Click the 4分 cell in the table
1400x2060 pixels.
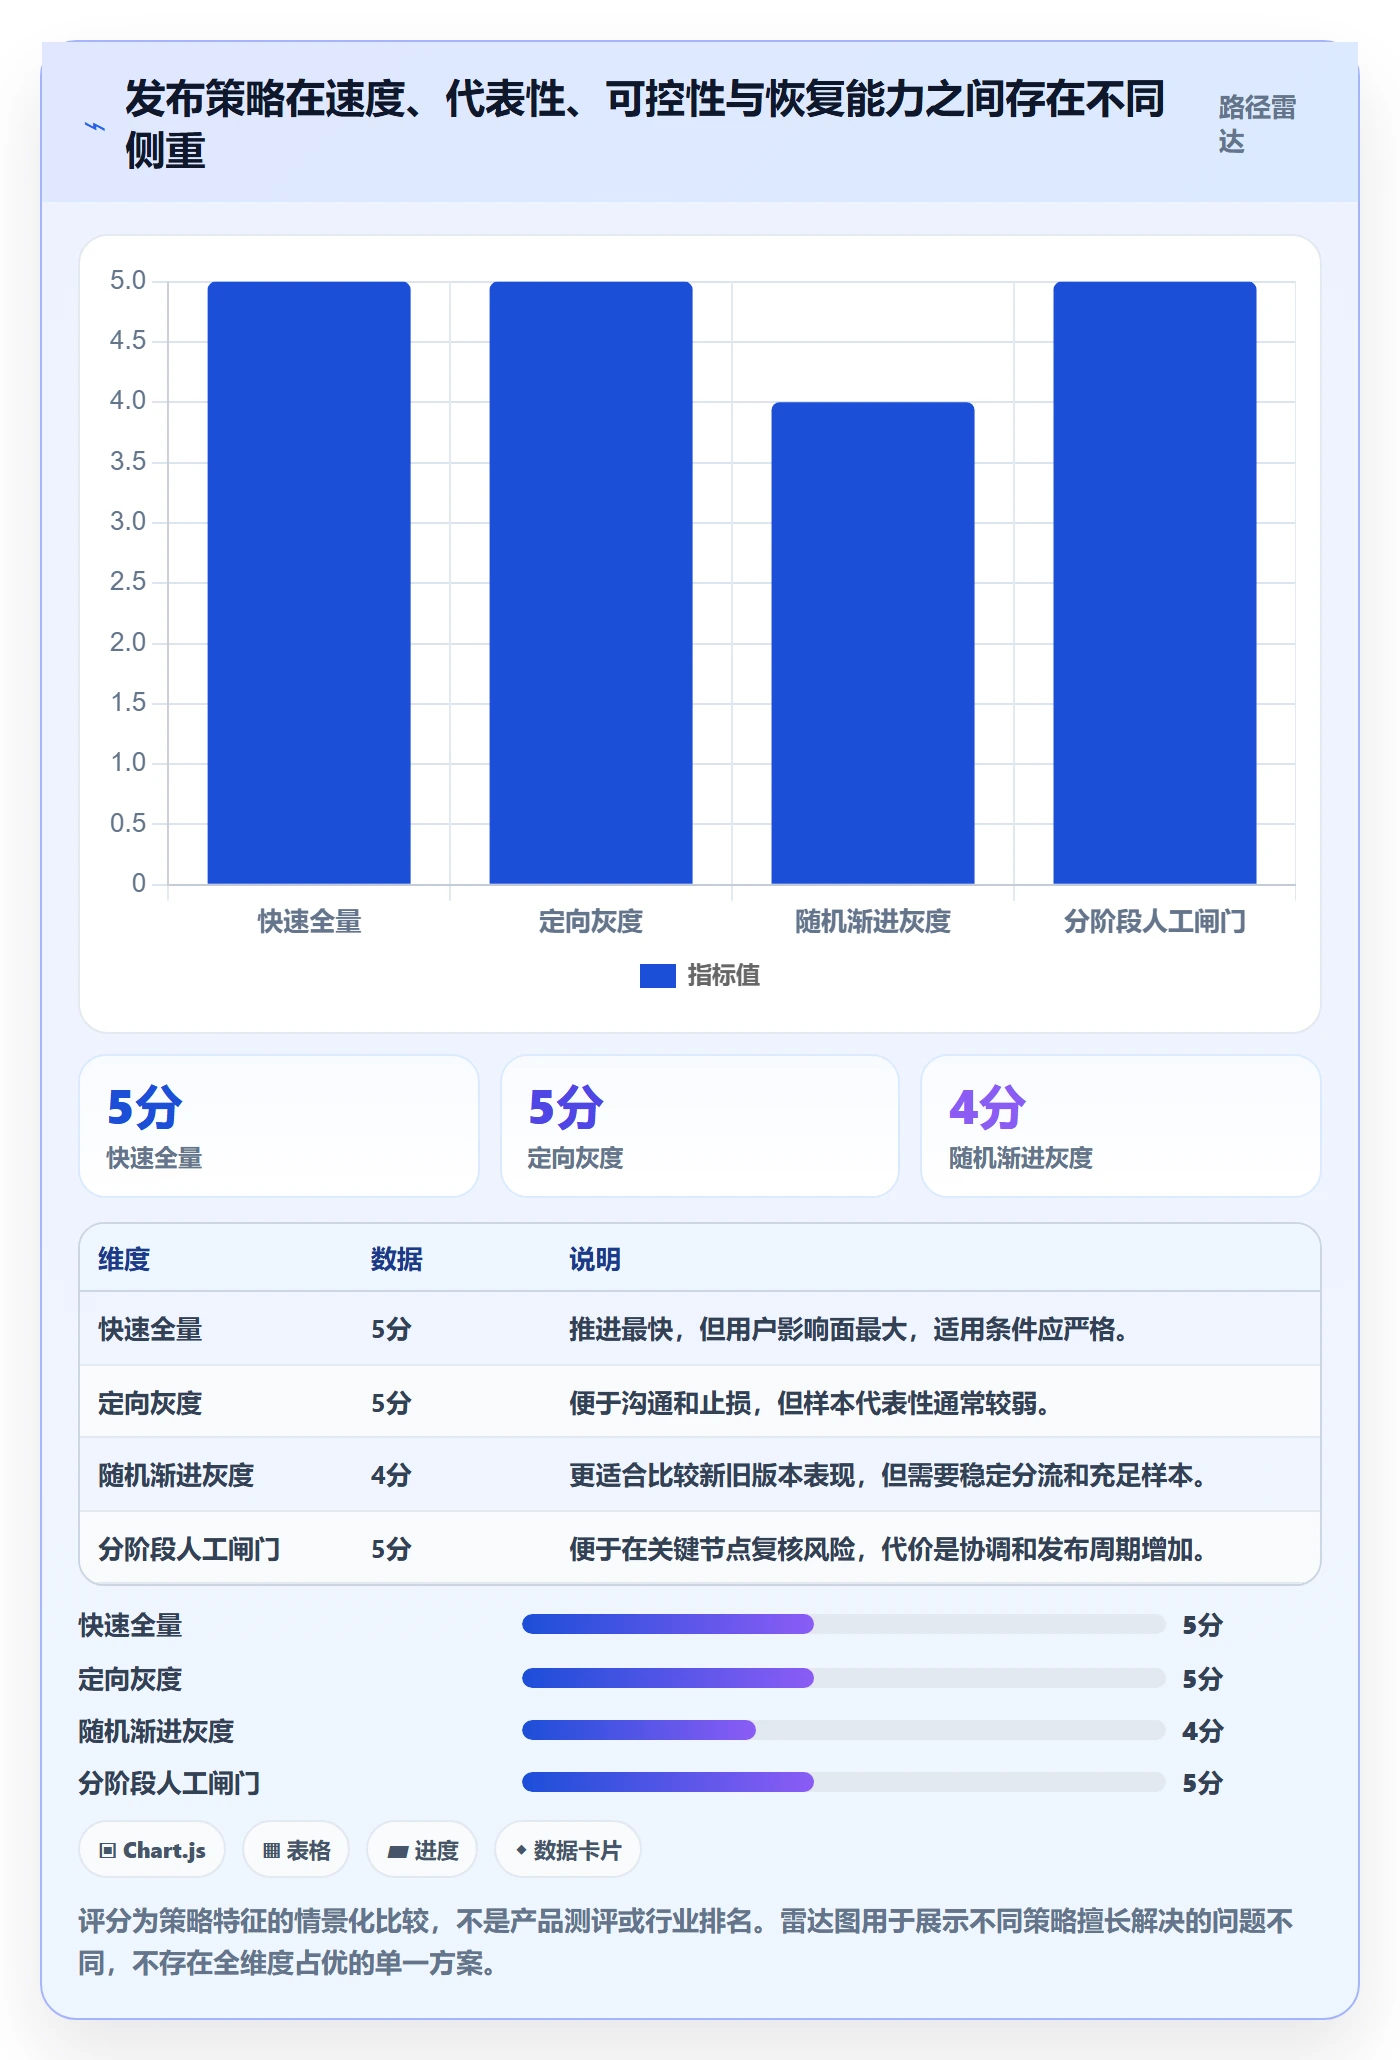click(x=391, y=1475)
